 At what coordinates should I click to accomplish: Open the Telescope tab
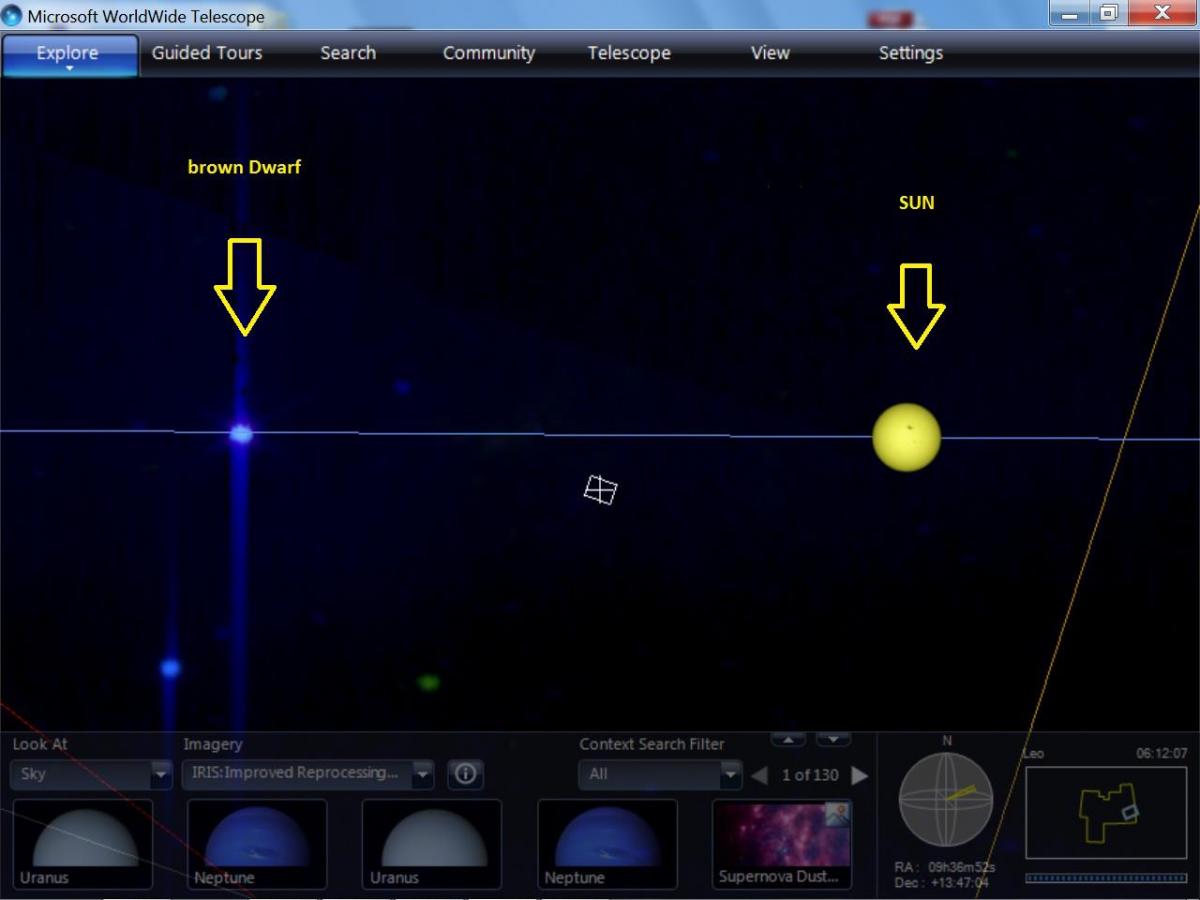click(x=629, y=53)
